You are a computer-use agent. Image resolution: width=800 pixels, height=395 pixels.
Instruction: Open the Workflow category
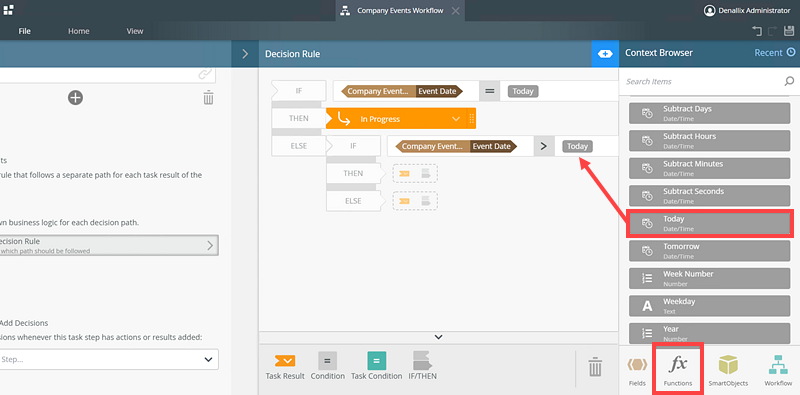778,371
